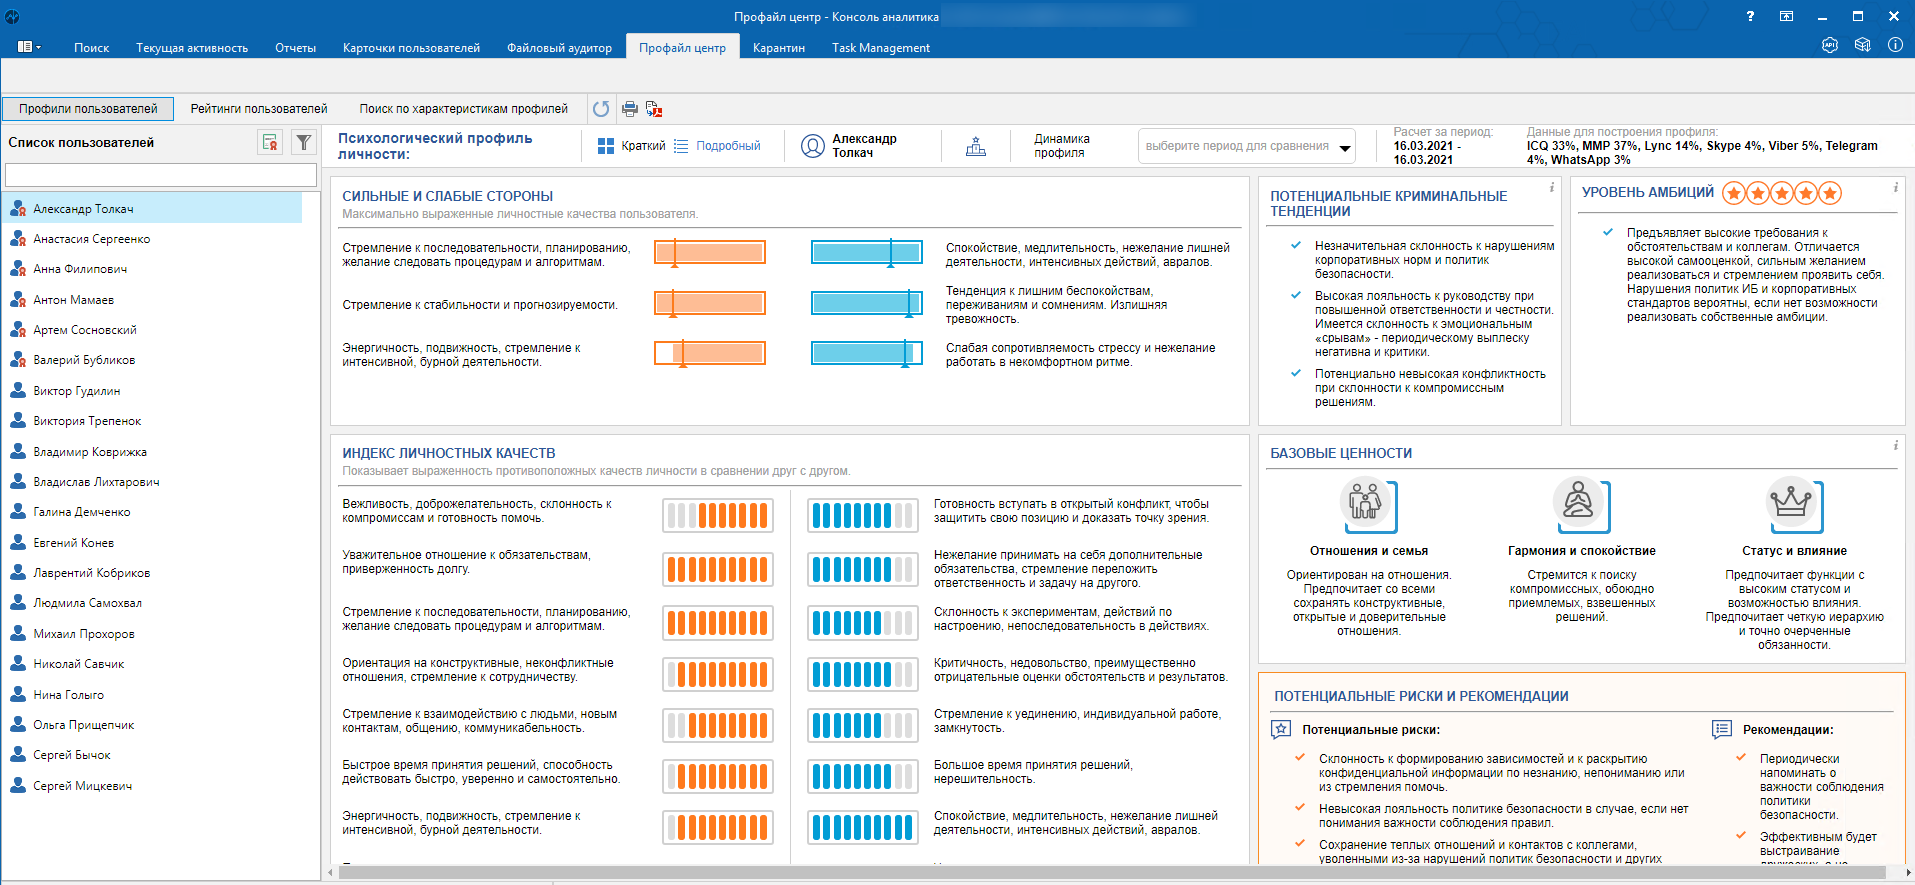
Task: Open Рейтинги пользователей section
Action: click(x=259, y=108)
